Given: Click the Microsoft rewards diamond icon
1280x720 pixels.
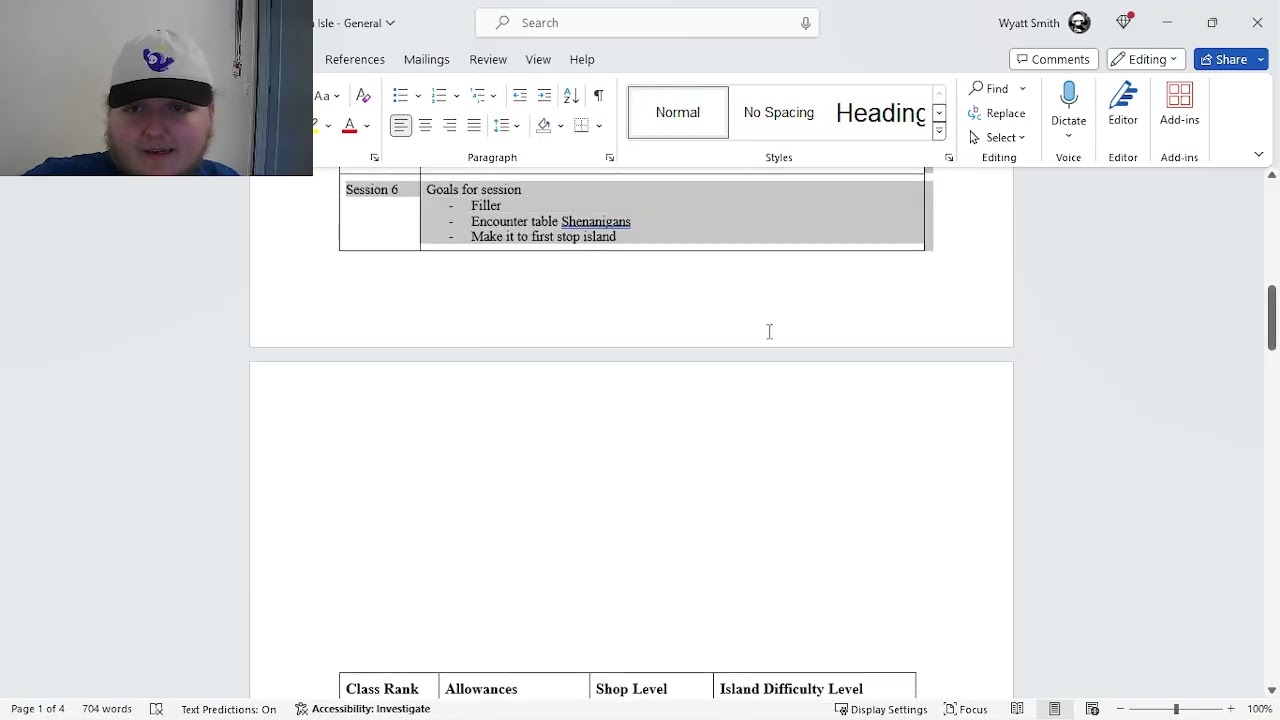Looking at the screenshot, I should (1125, 22).
